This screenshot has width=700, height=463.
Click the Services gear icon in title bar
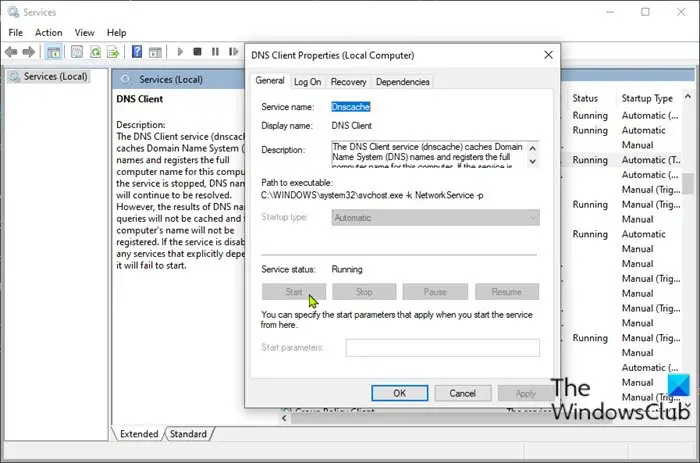13,12
